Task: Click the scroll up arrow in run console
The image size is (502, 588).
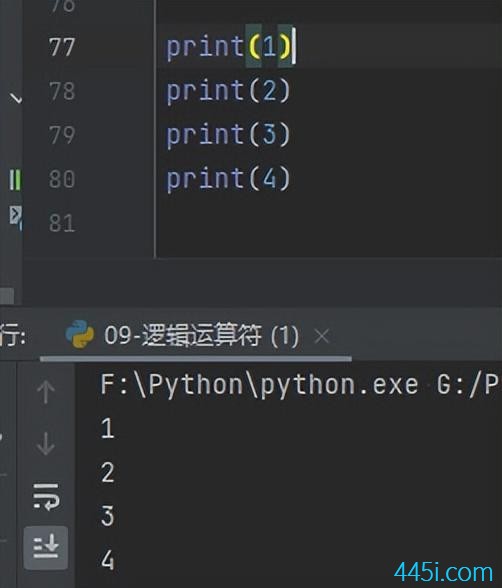Action: 46,392
